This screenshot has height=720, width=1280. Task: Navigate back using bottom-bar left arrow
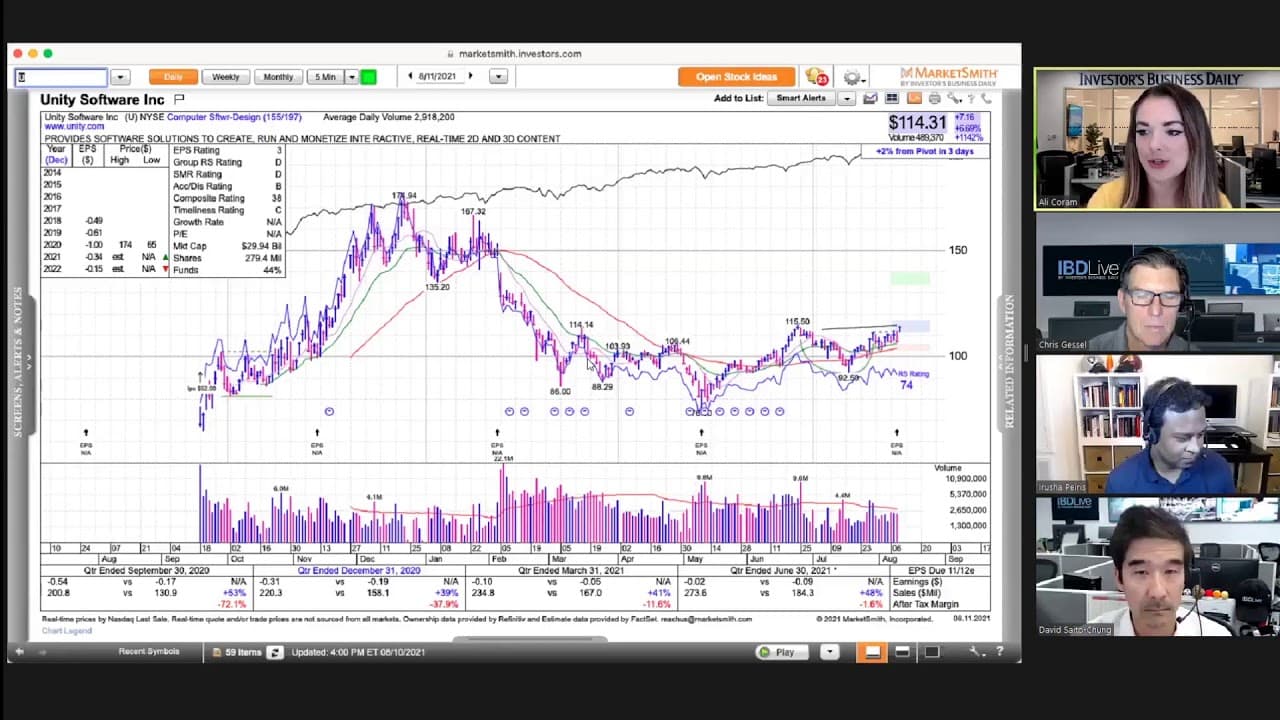(19, 652)
